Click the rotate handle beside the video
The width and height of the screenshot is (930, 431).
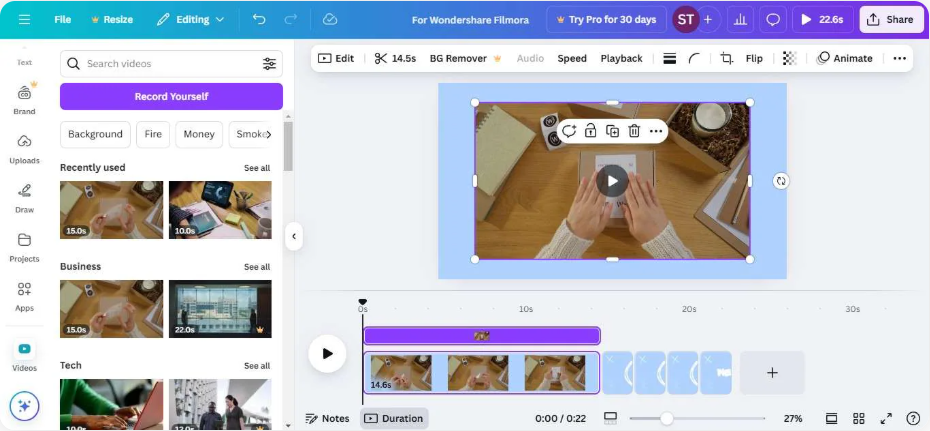[781, 181]
